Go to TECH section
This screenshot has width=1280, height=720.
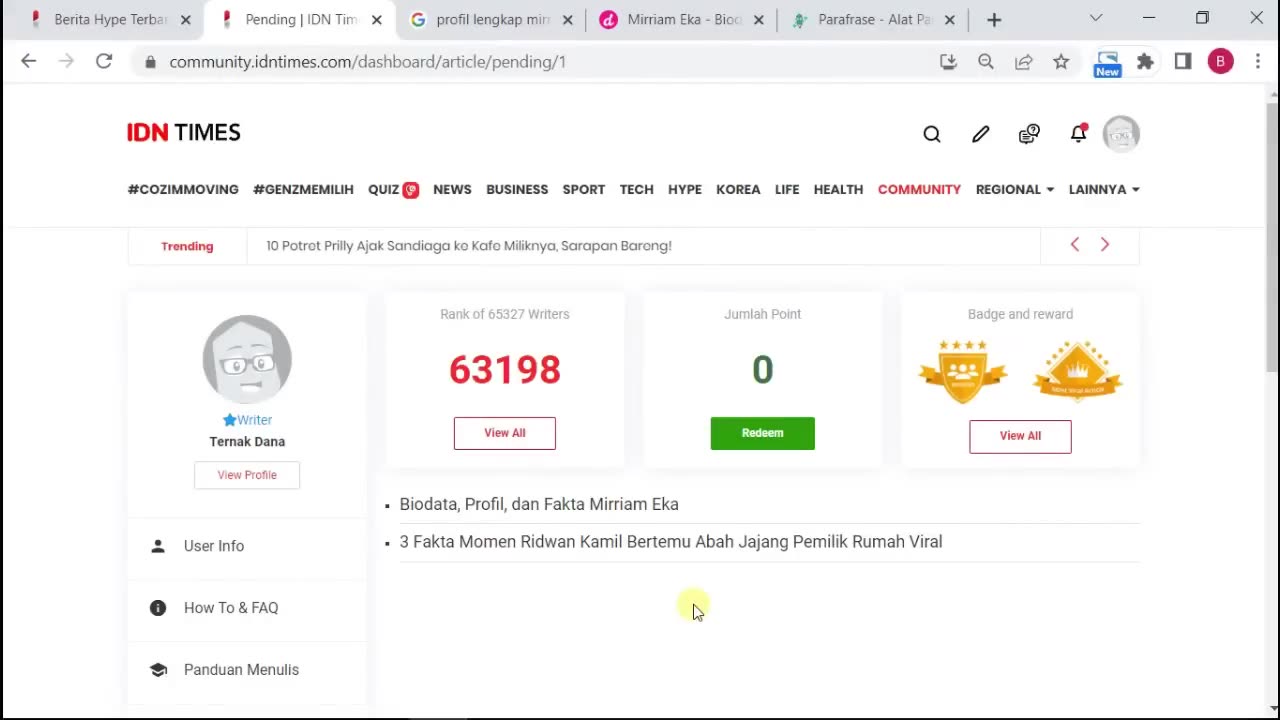coord(636,190)
